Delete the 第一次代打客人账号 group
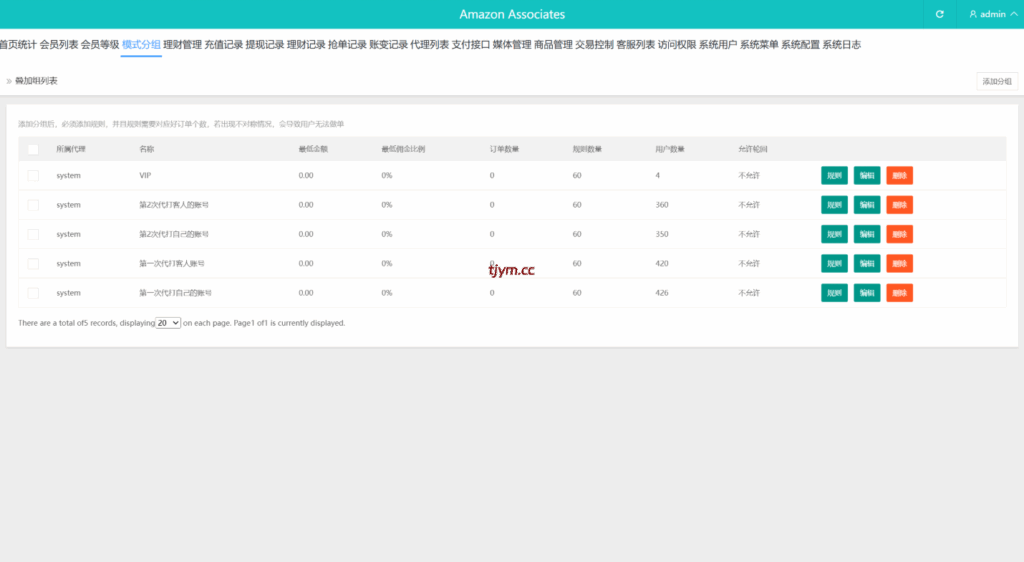The image size is (1024, 562). 899,264
